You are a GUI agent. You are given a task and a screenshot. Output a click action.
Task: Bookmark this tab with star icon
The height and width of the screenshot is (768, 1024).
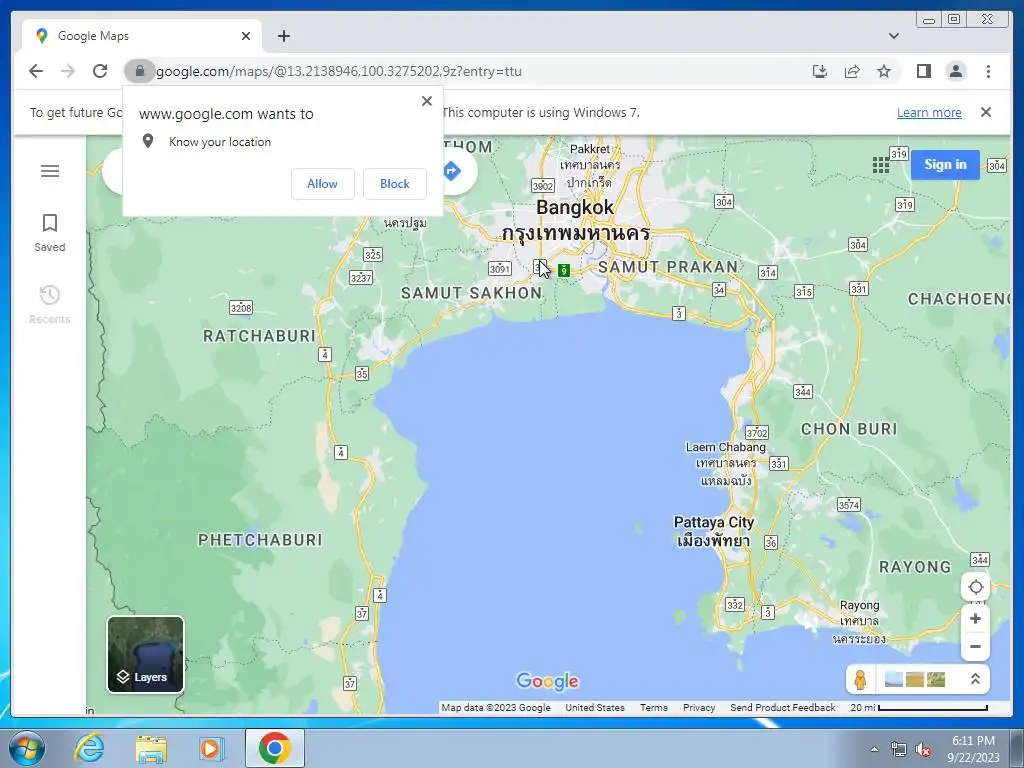(884, 71)
